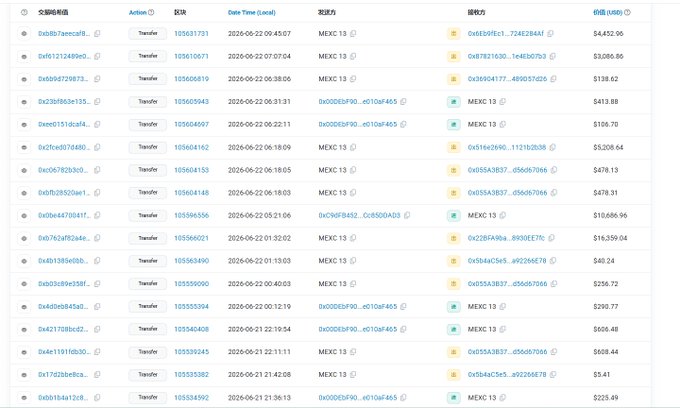
Task: Preview transaction 0xb8b7aeecaf8 with eye icon
Action: coord(24,33)
